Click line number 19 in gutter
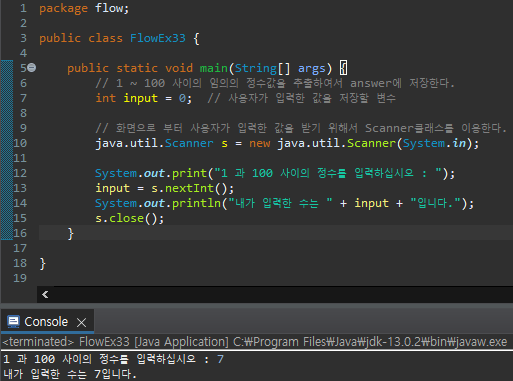This screenshot has height=381, width=513. (x=20, y=278)
